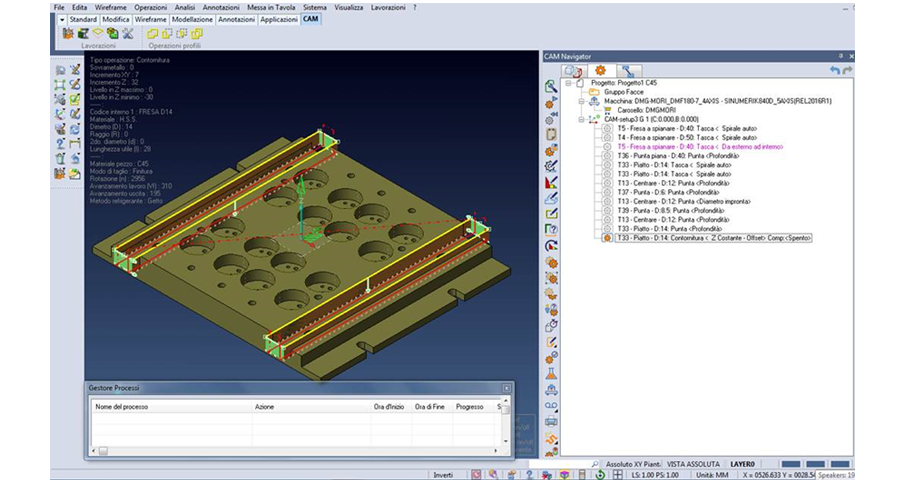Screen dimensions: 910x483
Task: Select magenta T5 Da esterno ad interno operation
Action: click(700, 147)
